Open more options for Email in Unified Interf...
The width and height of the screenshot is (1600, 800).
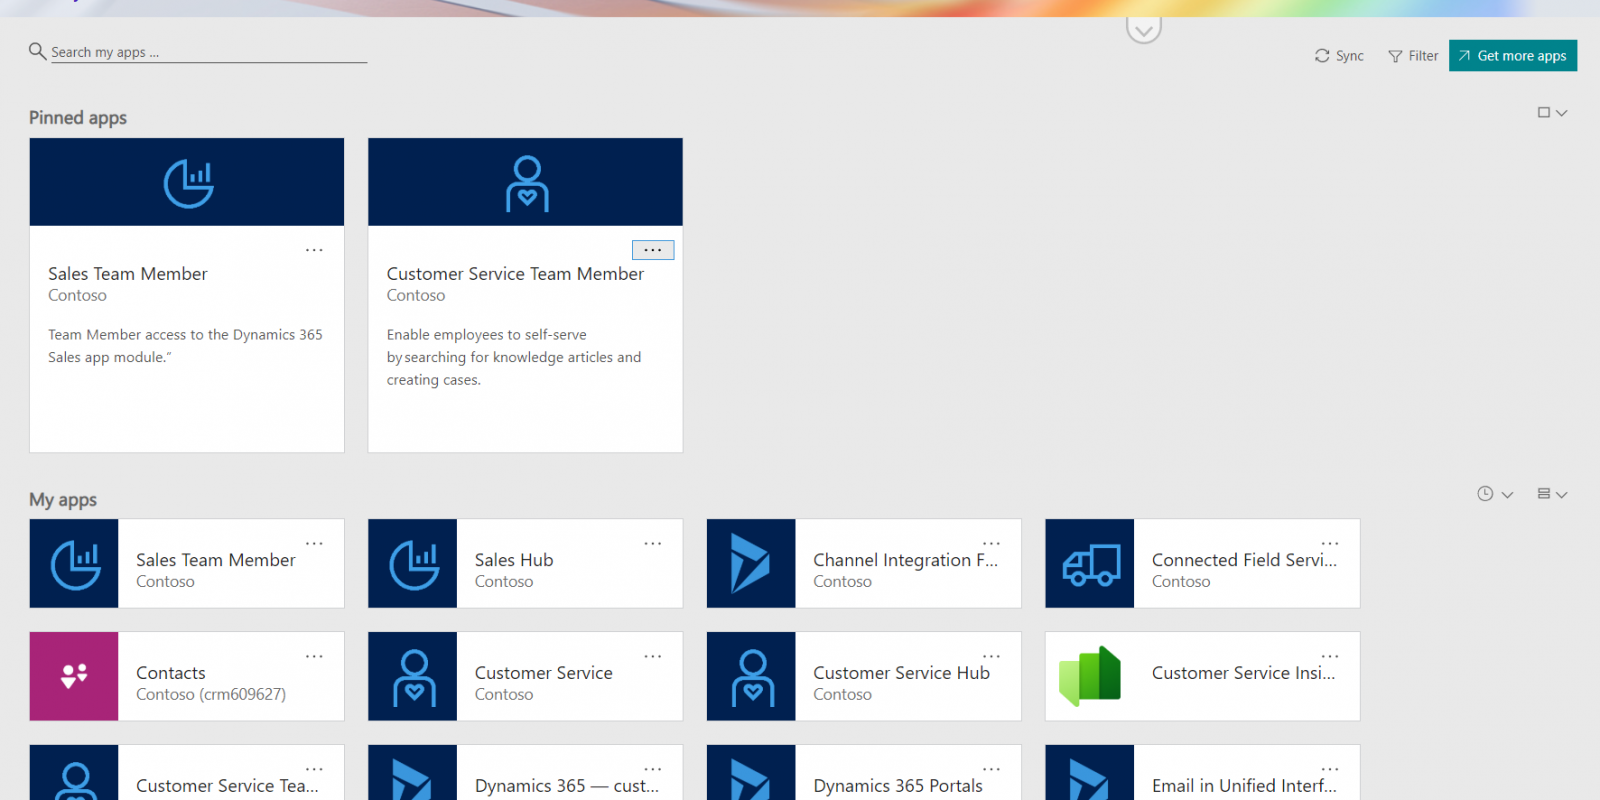click(1330, 770)
